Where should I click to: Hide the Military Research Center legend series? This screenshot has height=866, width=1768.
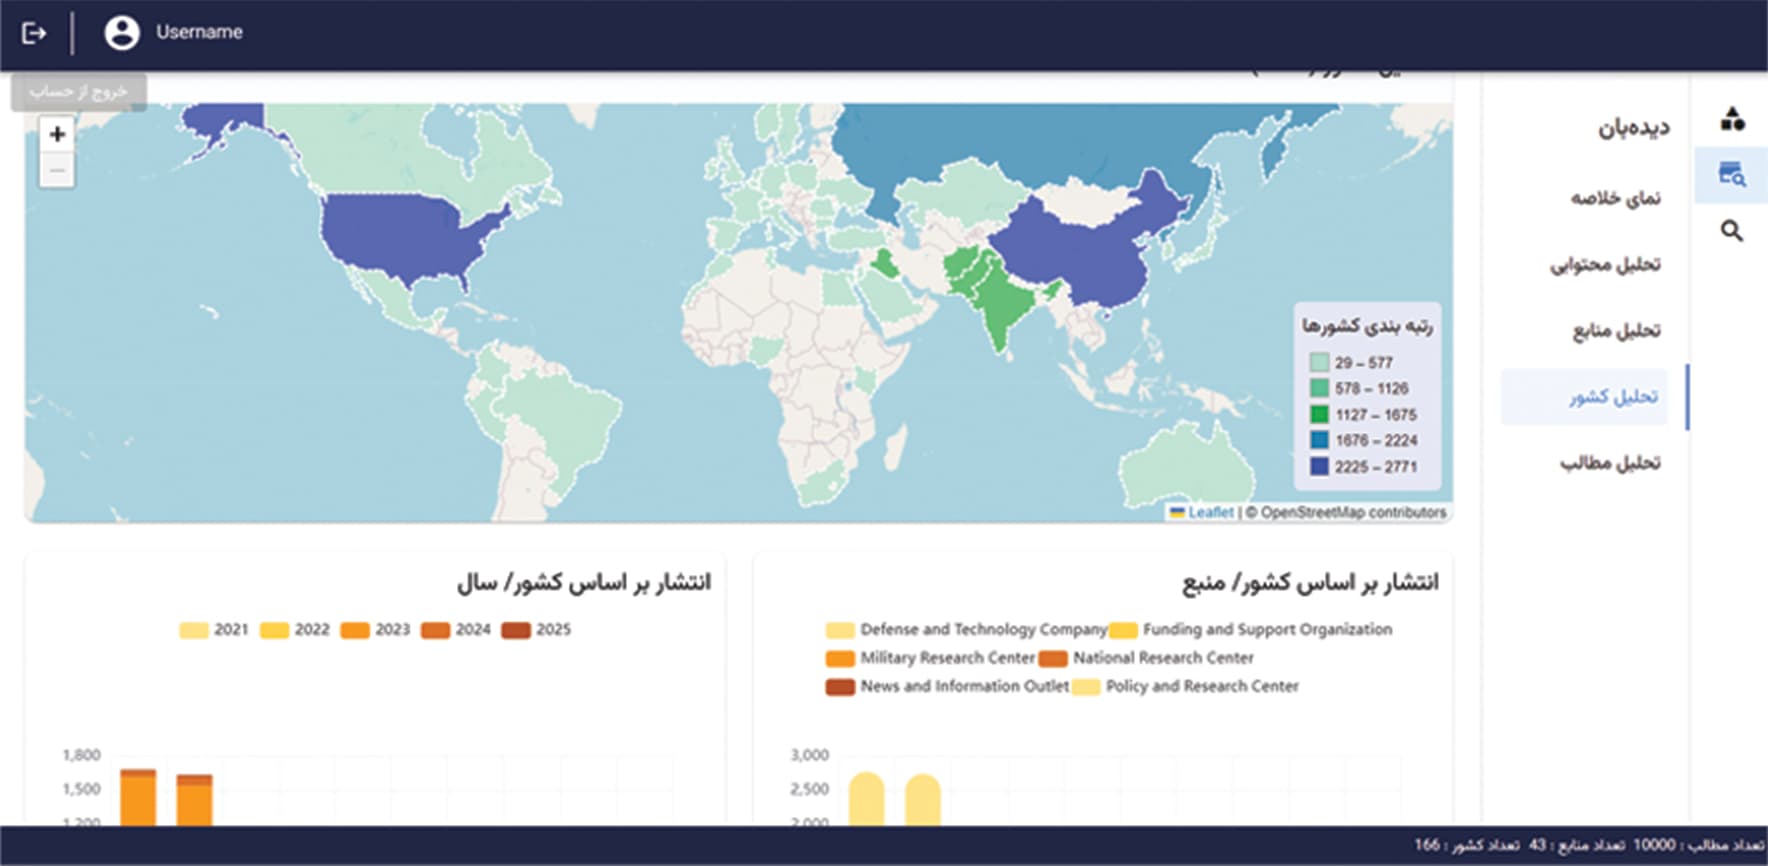pyautogui.click(x=930, y=658)
